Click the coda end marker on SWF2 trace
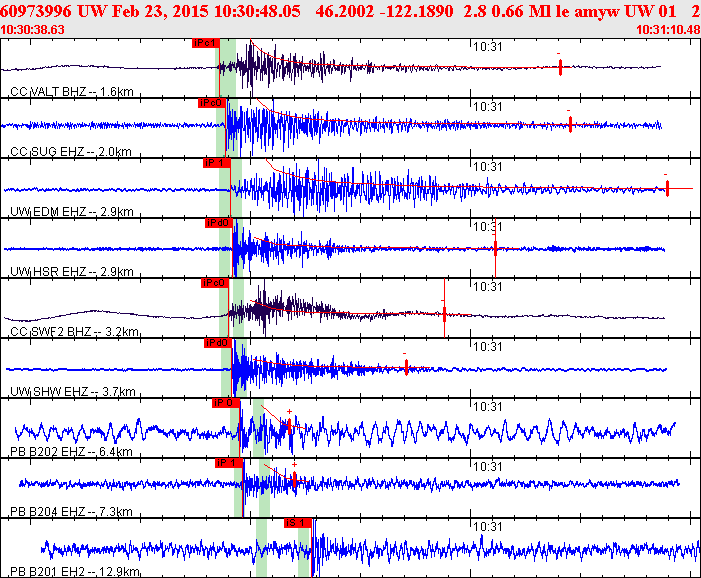The height and width of the screenshot is (578, 701). 444,314
